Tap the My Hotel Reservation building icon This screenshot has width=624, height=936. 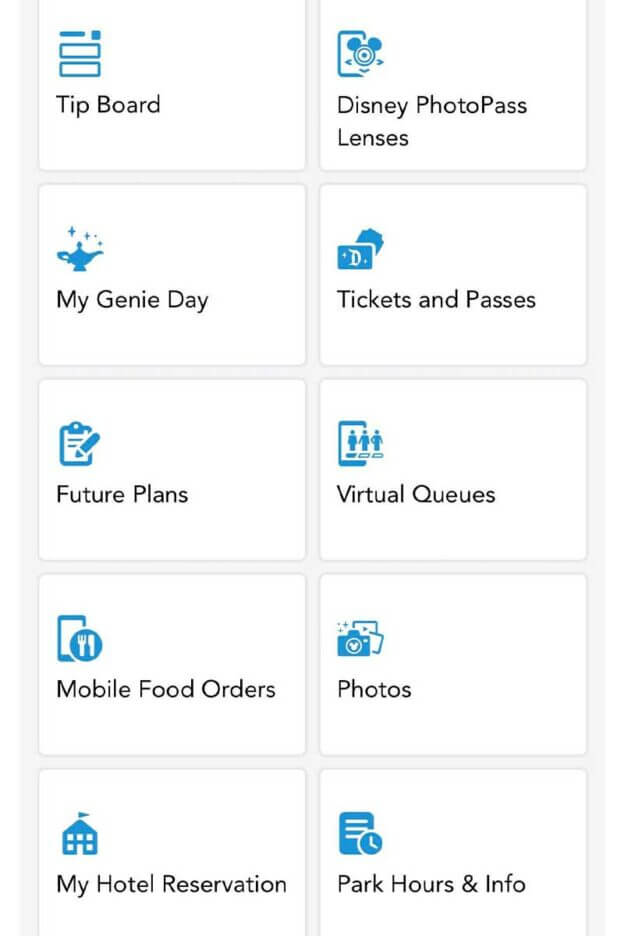coord(80,832)
